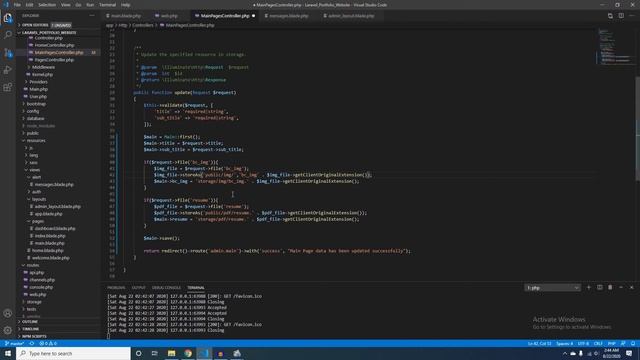Maximize the terminal panel size
640x360 pixels.
(x=621, y=288)
